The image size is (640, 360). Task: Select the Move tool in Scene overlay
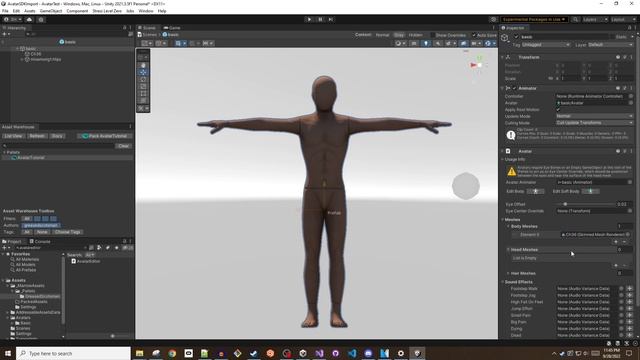(143, 72)
